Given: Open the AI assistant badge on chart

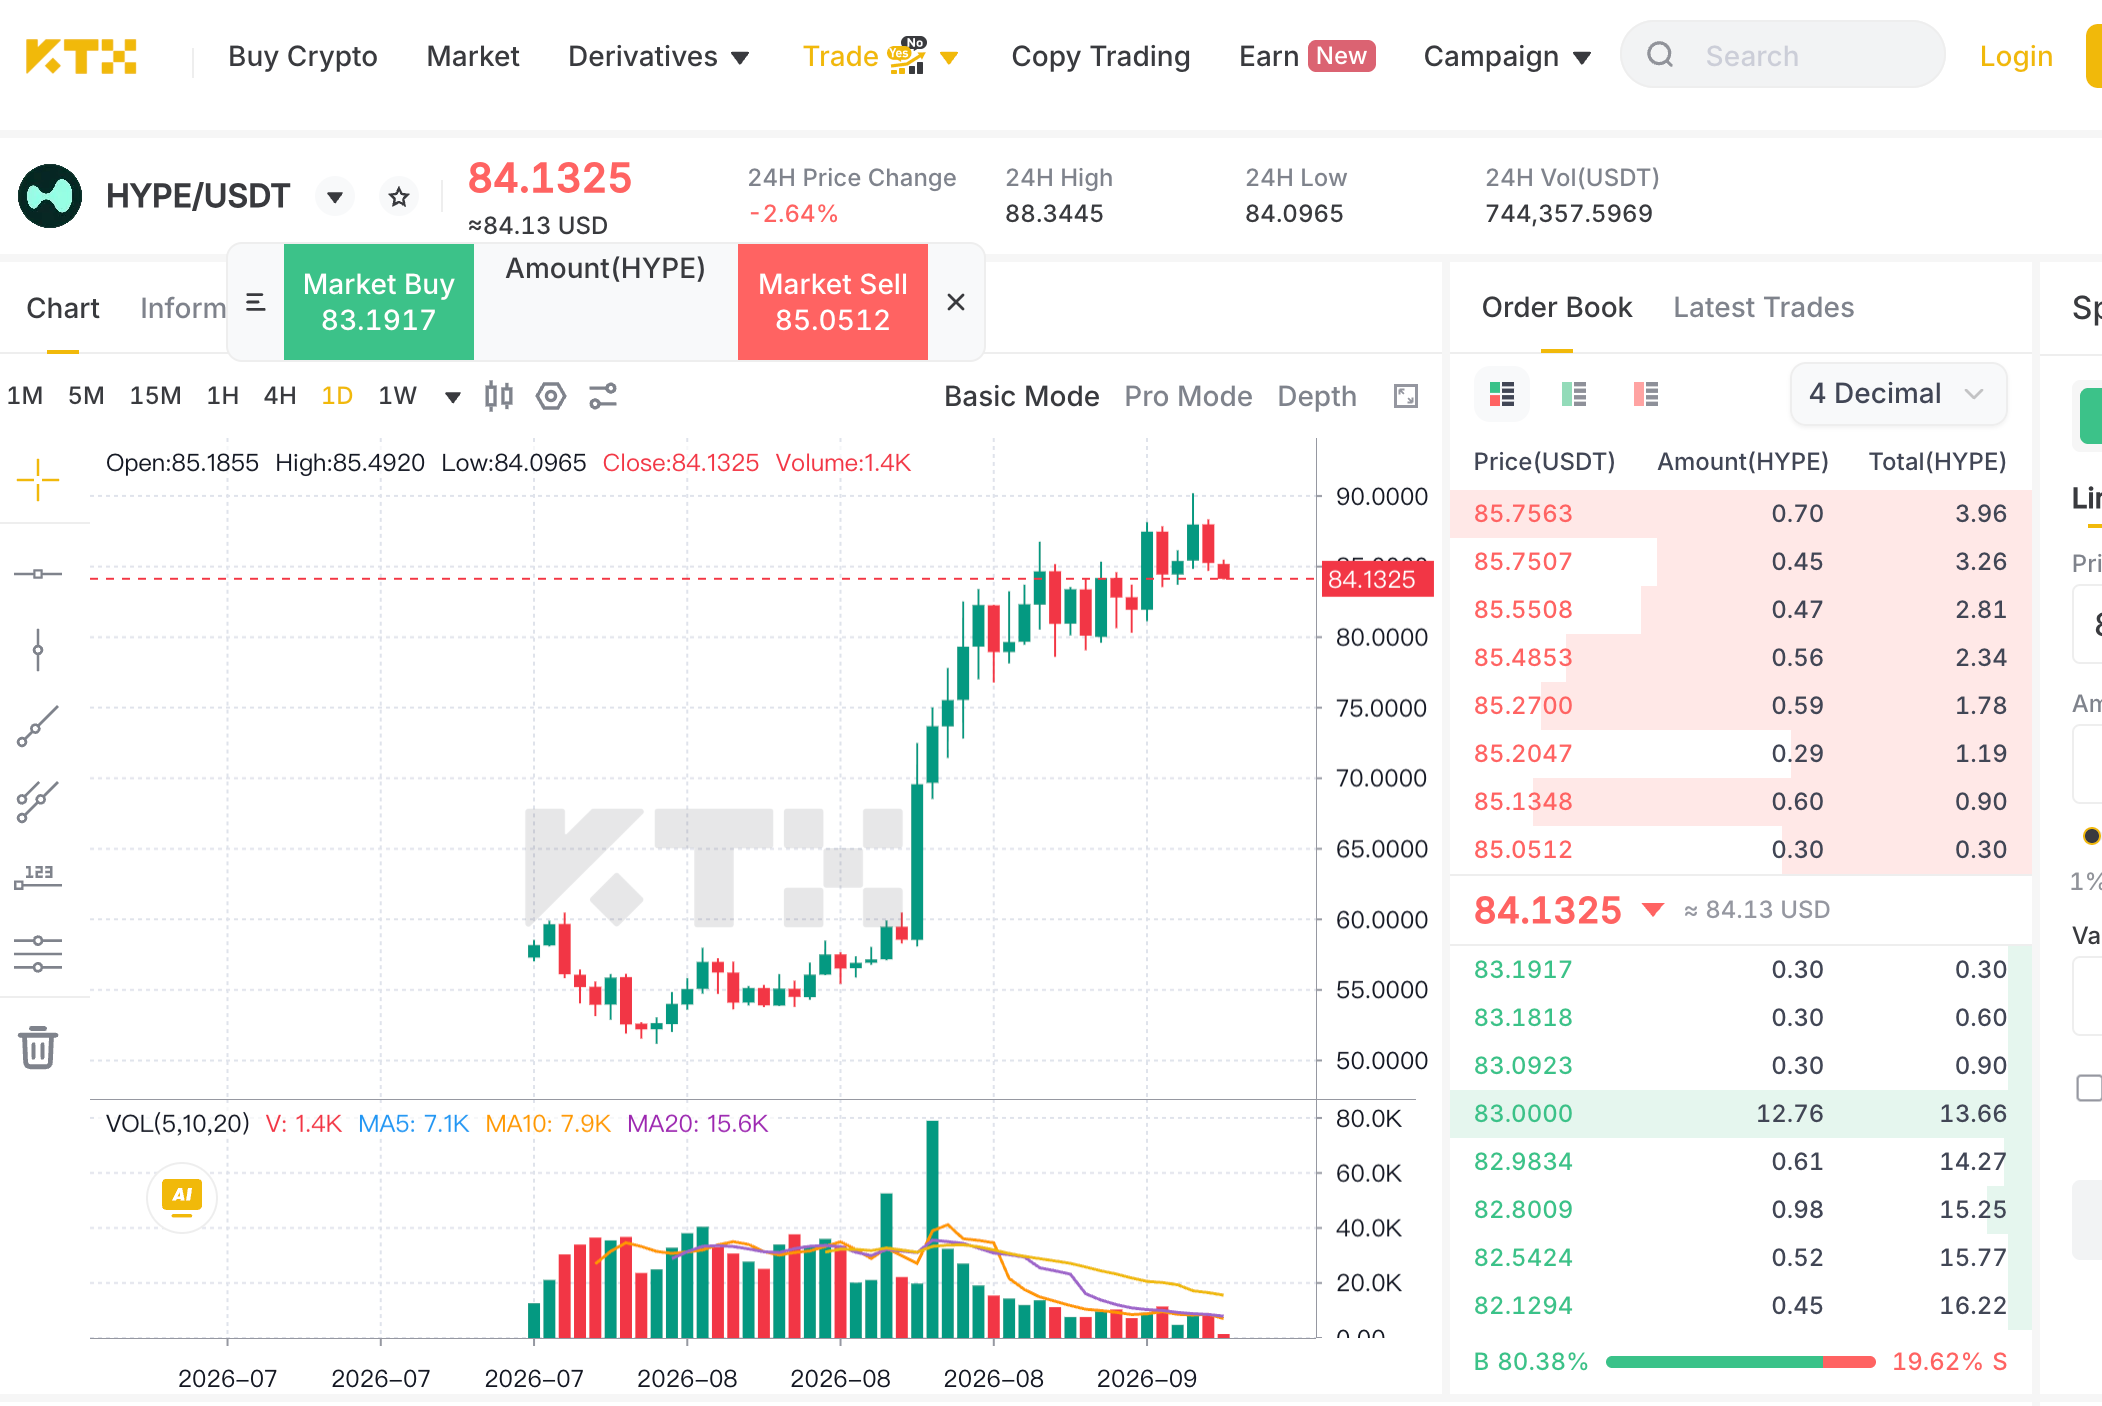Looking at the screenshot, I should click(x=182, y=1196).
